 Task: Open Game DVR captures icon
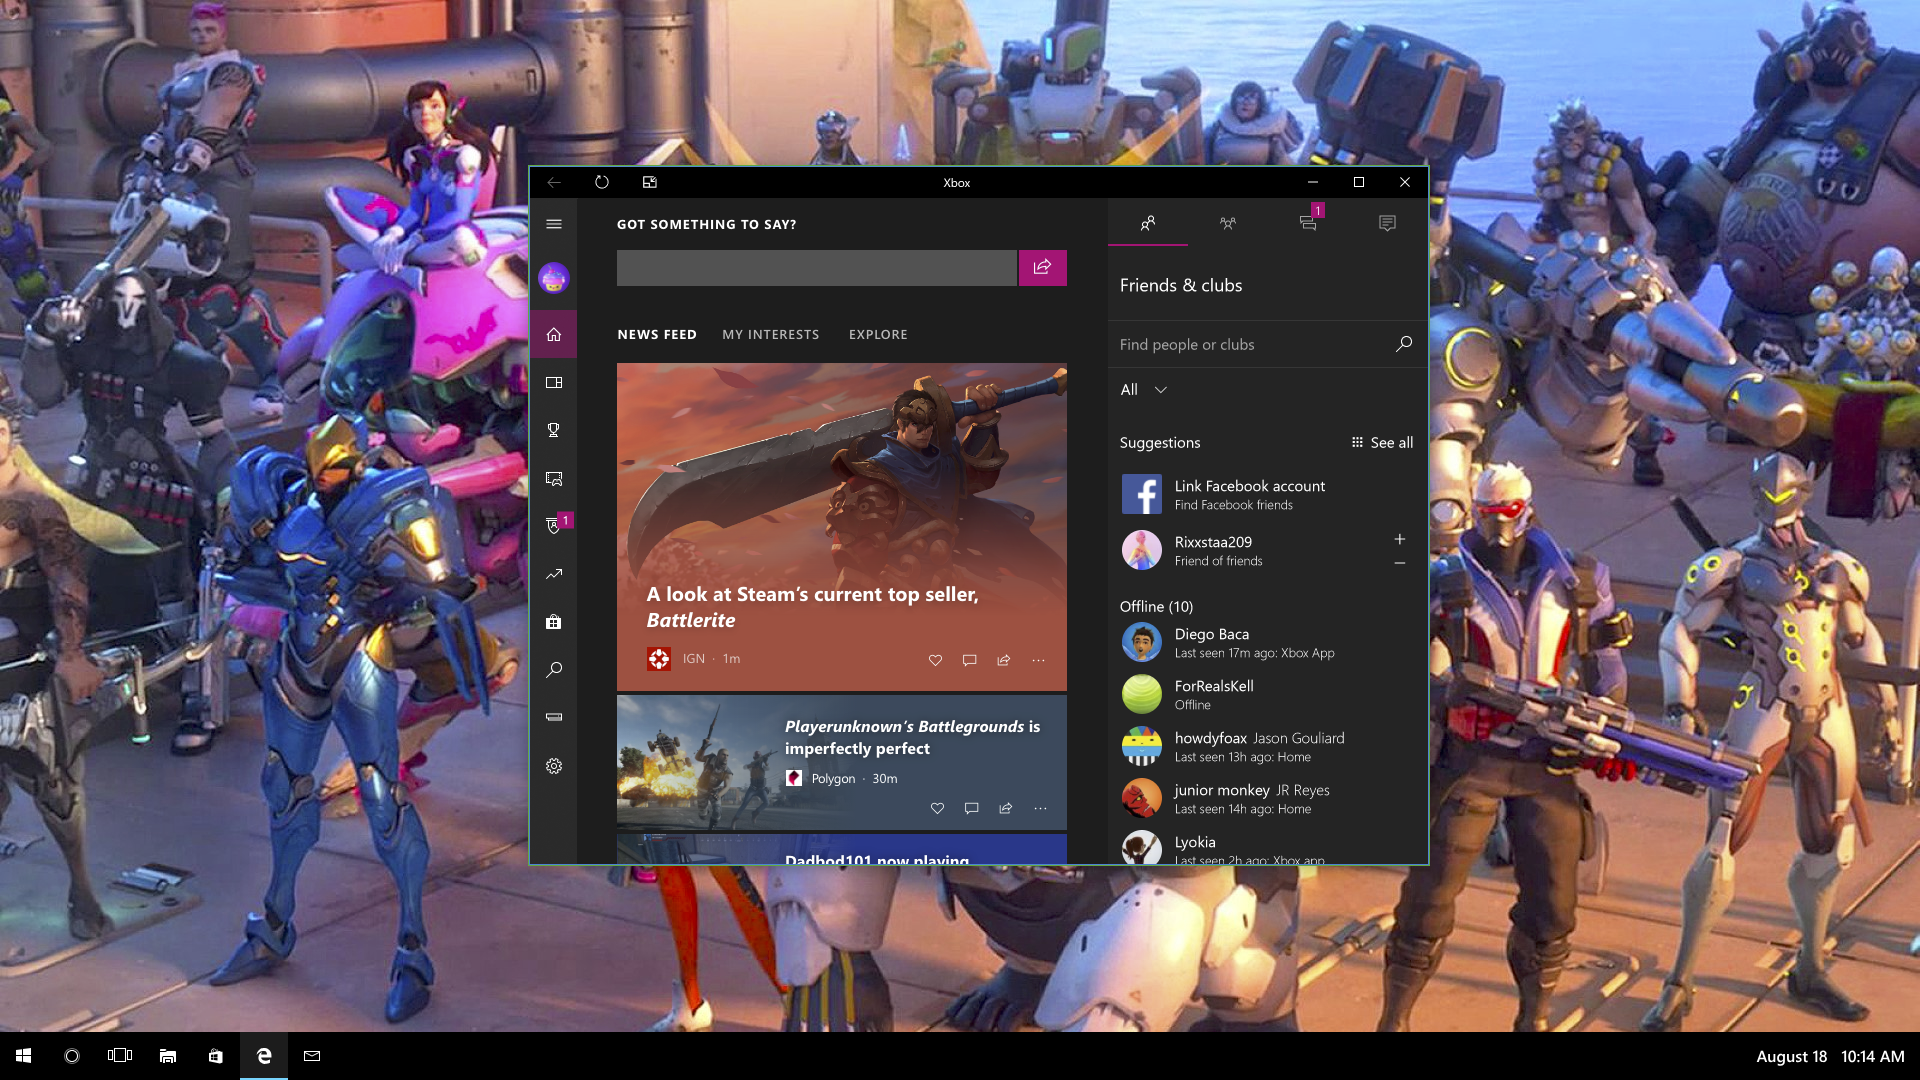(x=554, y=479)
